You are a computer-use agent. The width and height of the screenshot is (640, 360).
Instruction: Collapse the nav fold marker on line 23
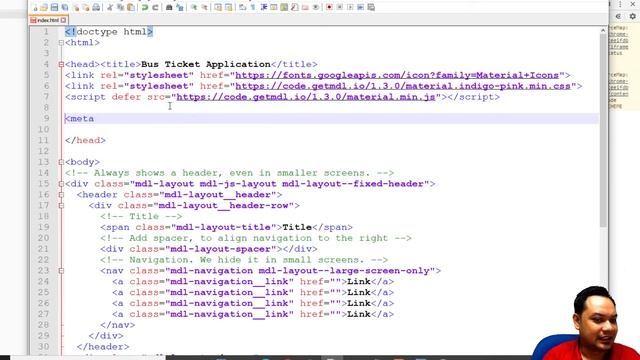tap(61, 271)
